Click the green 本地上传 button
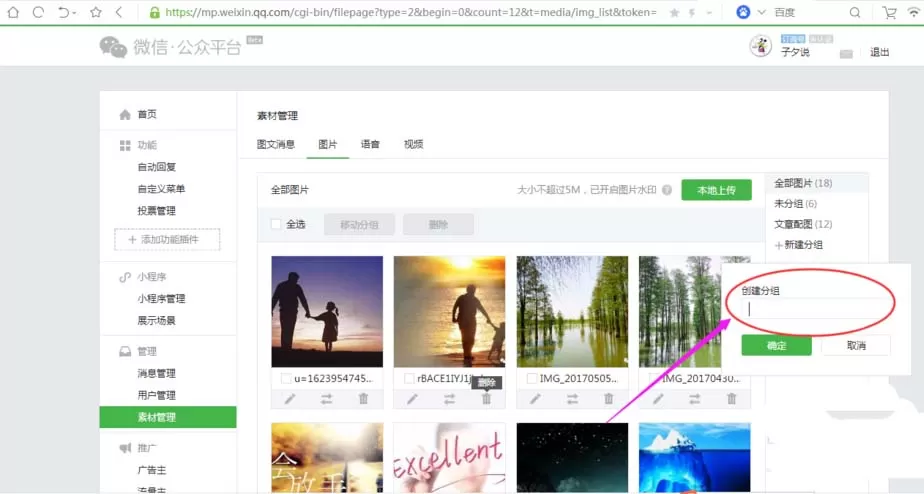 [716, 190]
